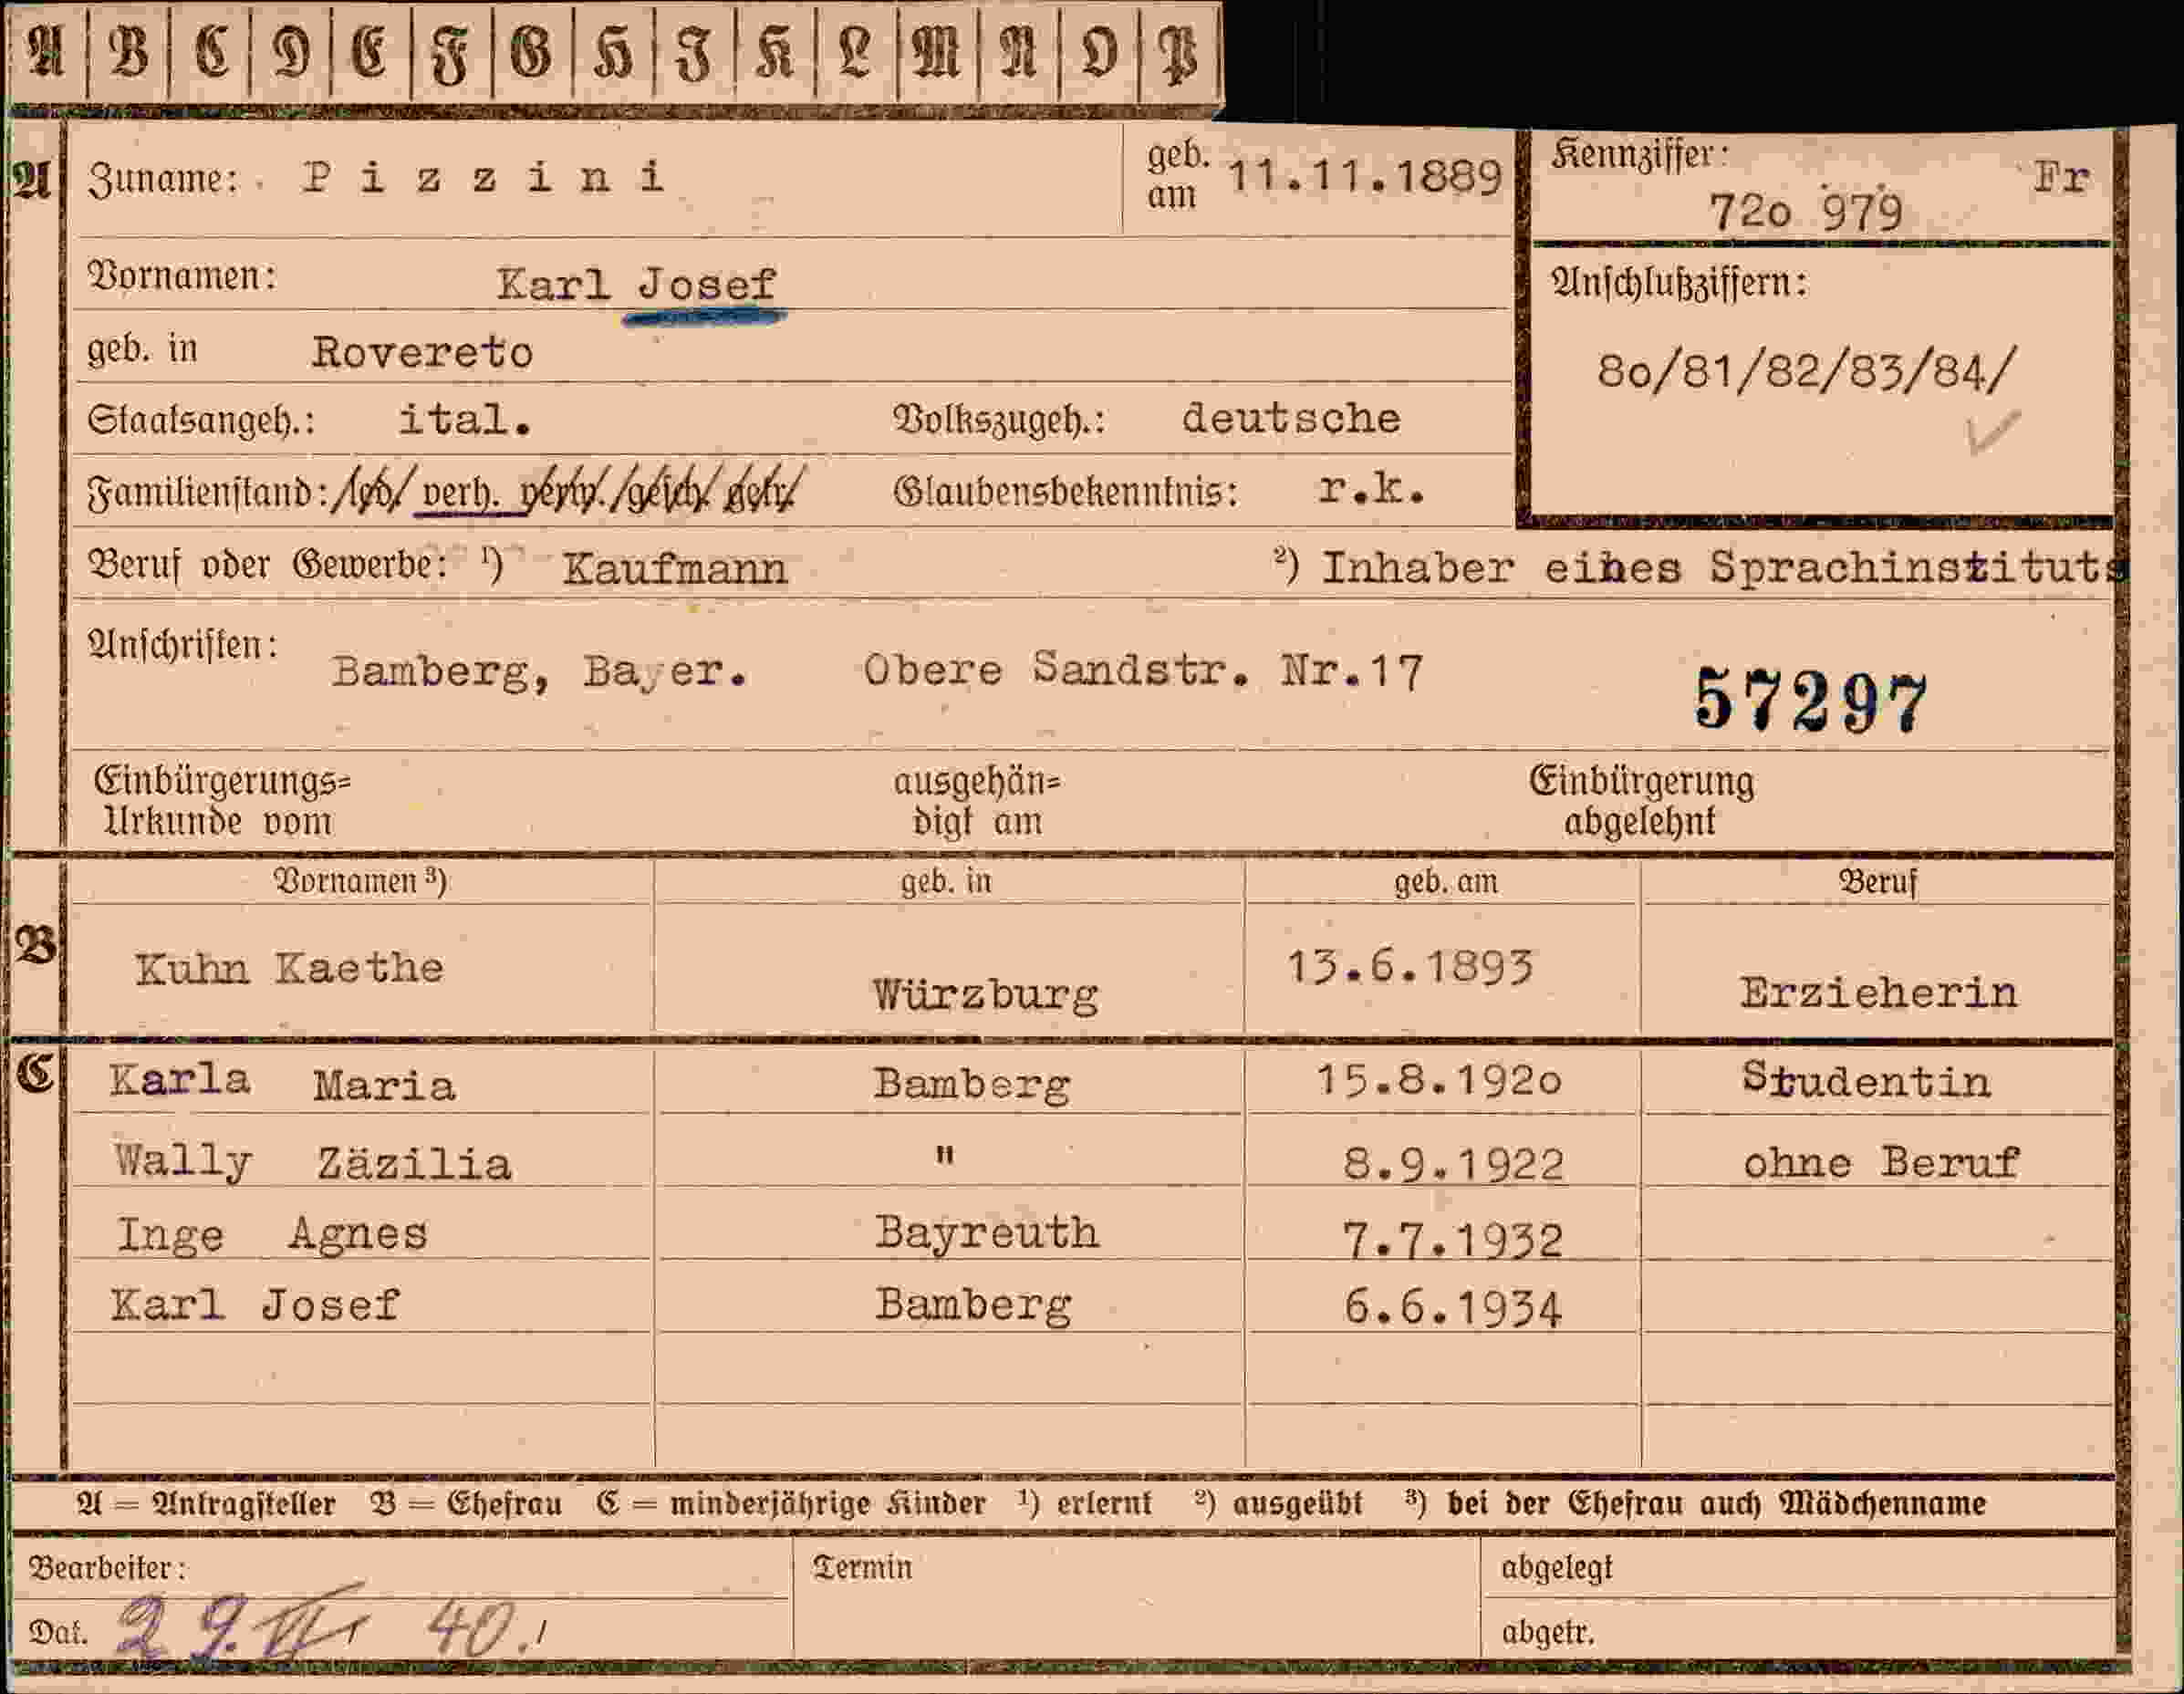Click the birthplace "Rovereto"

[422, 352]
